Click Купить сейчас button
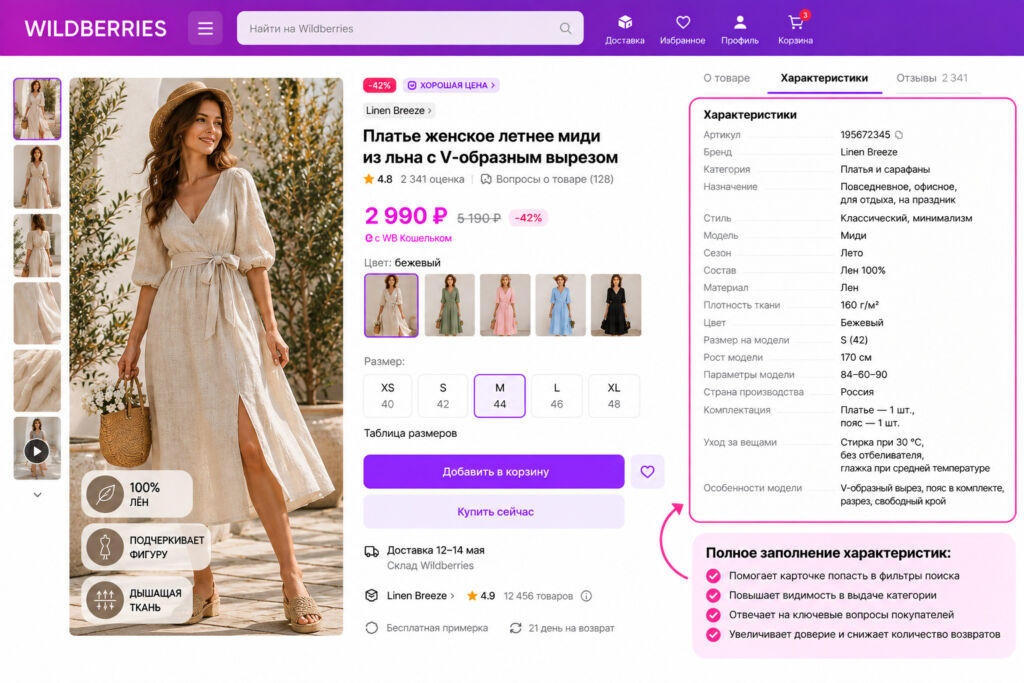This screenshot has width=1024, height=683. click(494, 512)
